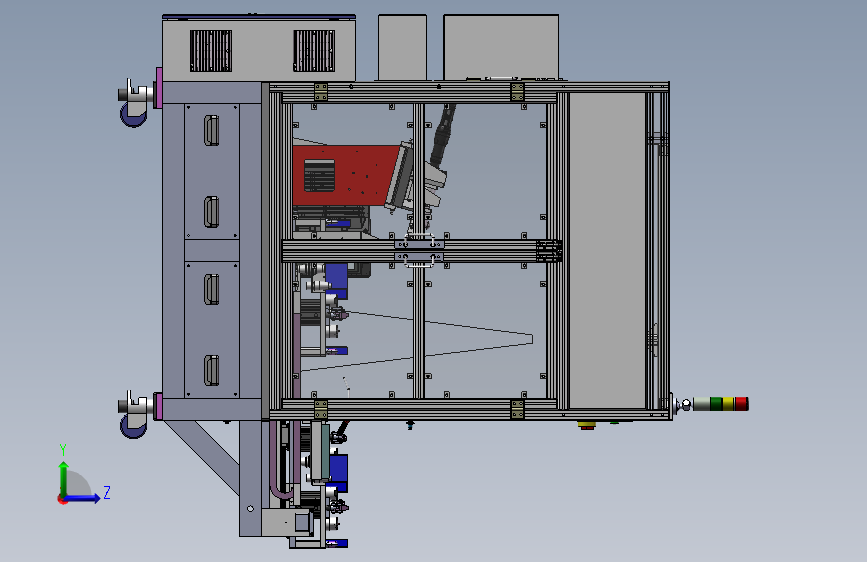This screenshot has height=562, width=867.
Task: Click the blue Z axis arrow of triad
Action: [84, 498]
